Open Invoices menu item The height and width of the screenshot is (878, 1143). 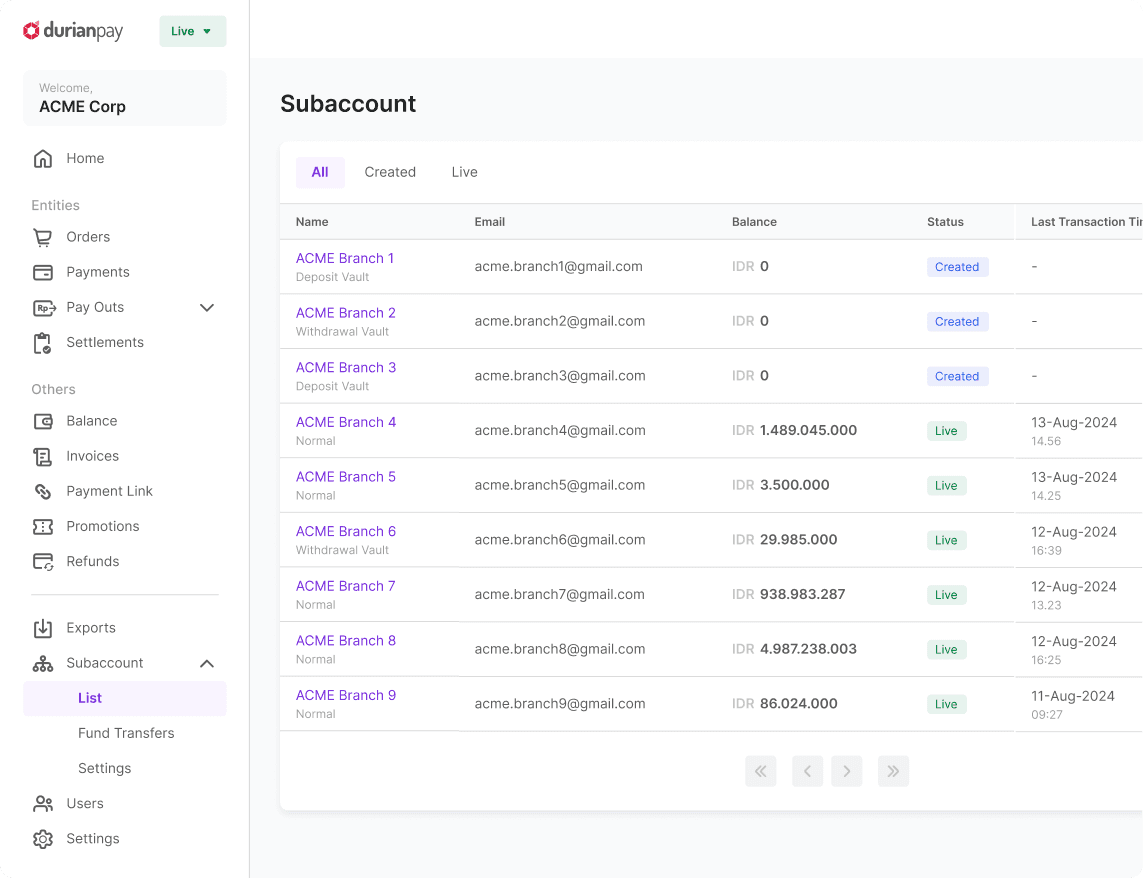[x=93, y=456]
